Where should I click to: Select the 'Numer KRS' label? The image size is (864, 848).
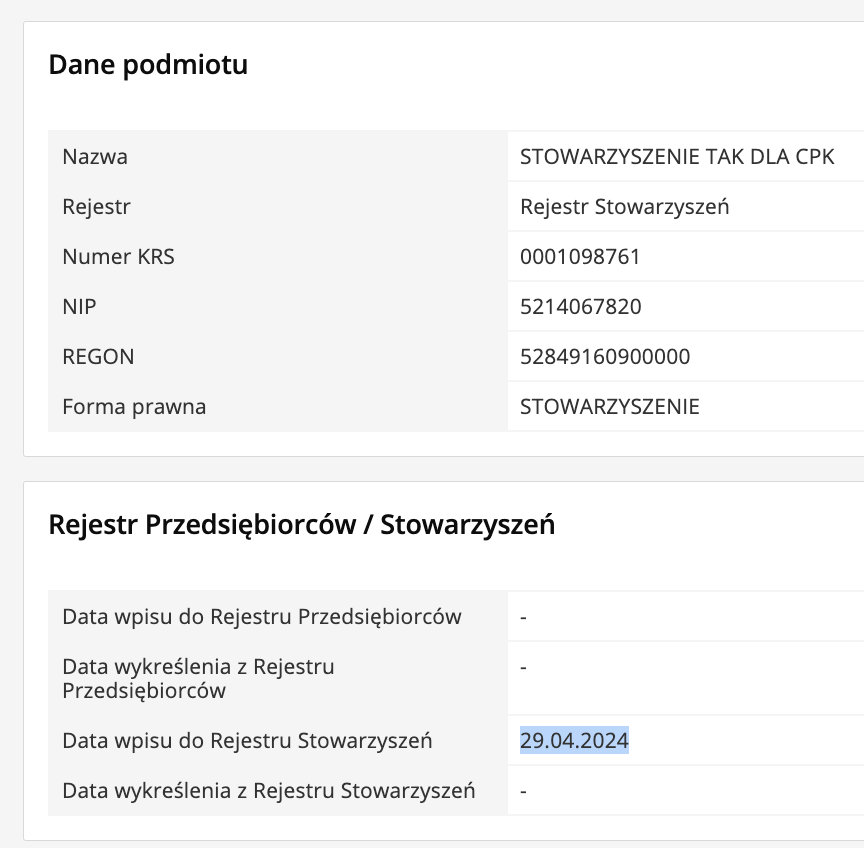click(x=118, y=257)
